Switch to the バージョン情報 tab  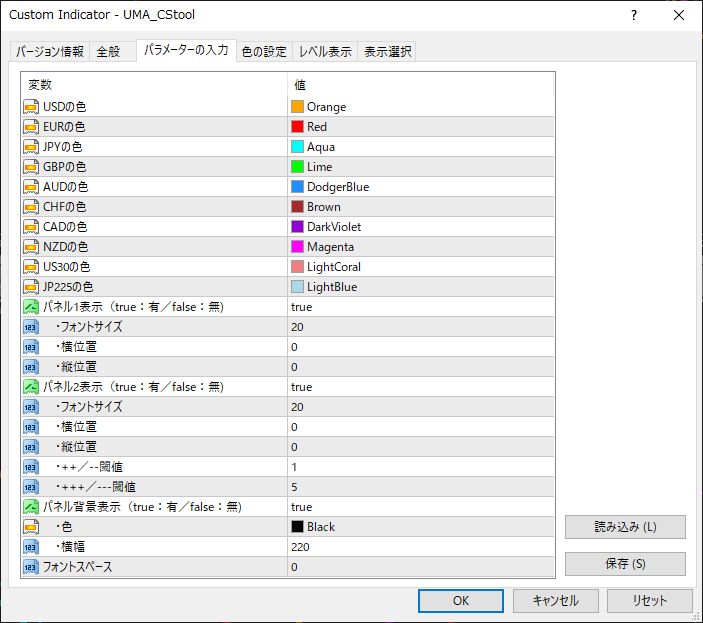[50, 52]
